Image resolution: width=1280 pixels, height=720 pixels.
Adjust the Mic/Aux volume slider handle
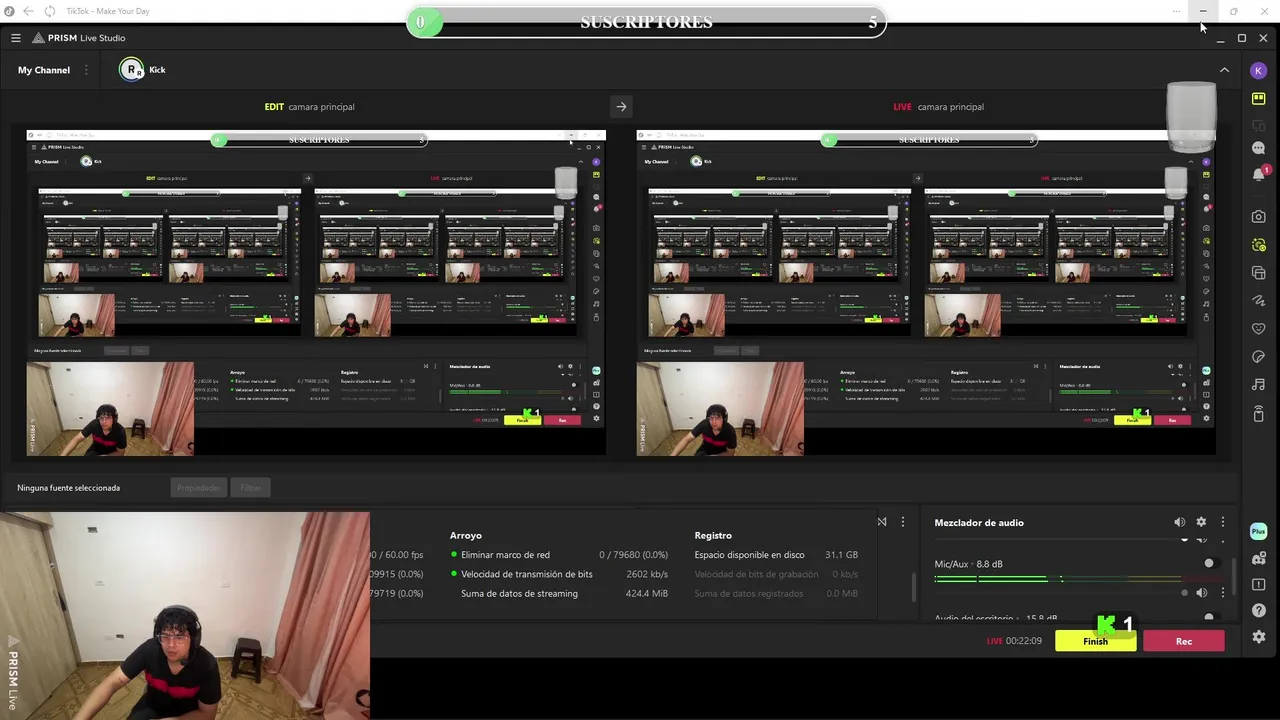click(1185, 593)
